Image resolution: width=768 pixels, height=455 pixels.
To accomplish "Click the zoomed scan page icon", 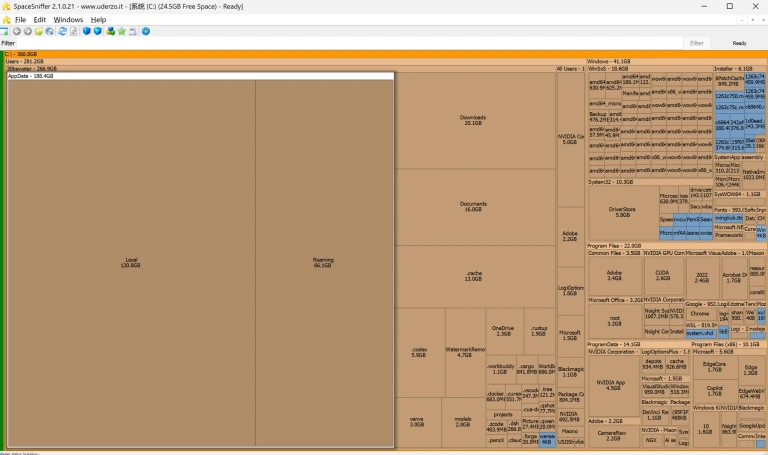I will point(73,31).
